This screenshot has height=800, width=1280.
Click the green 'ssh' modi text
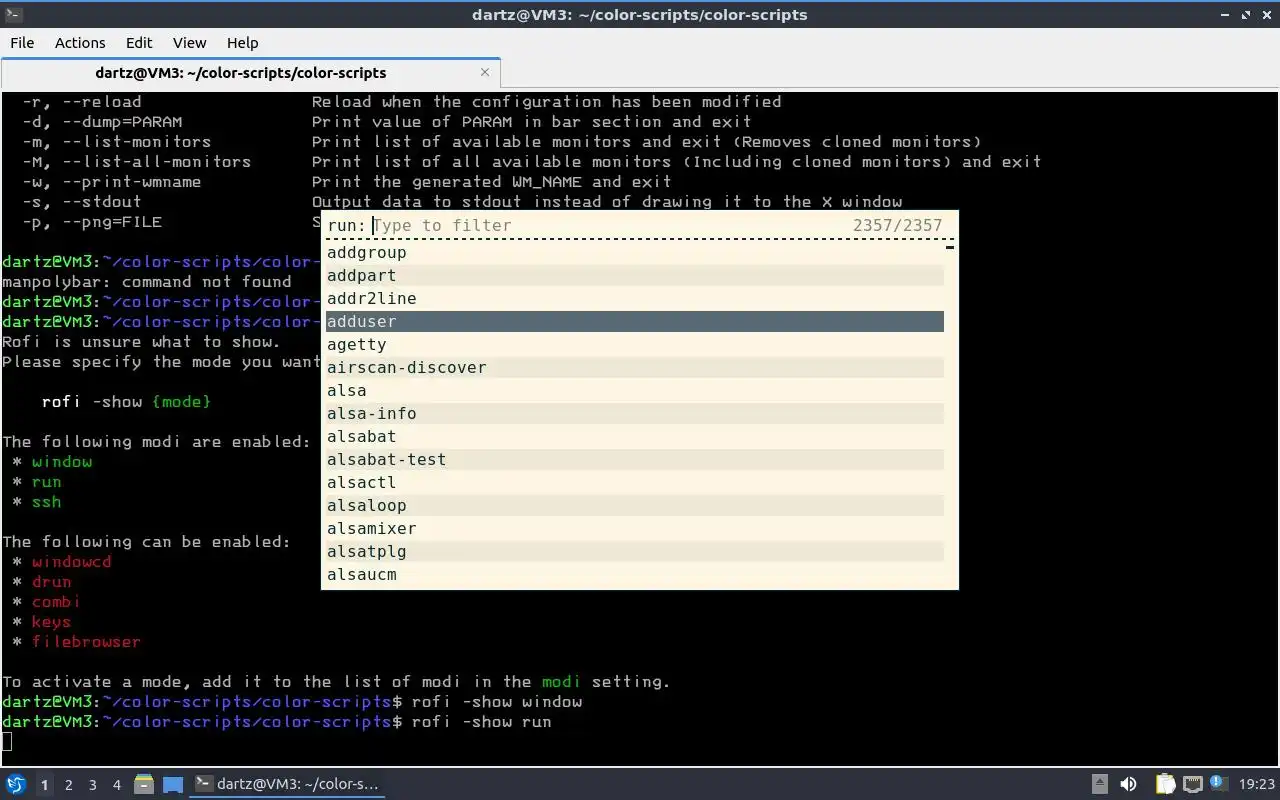coord(46,502)
